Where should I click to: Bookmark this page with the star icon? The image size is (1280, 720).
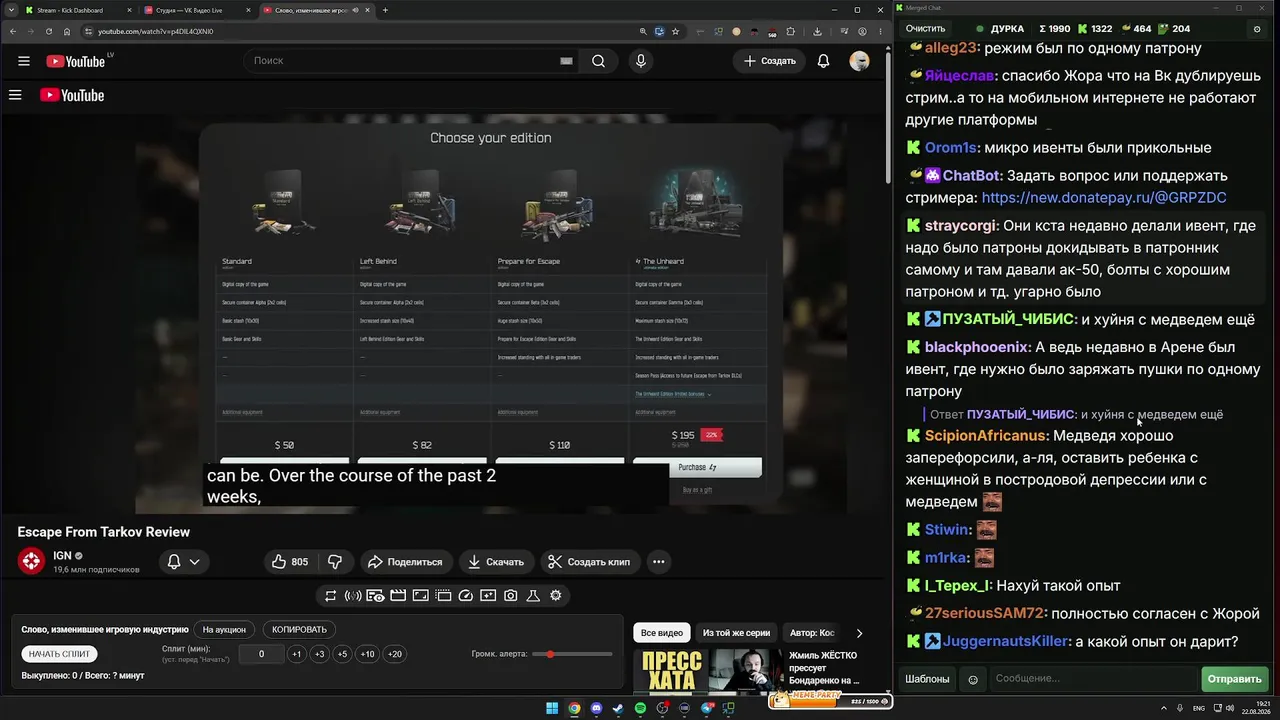tap(674, 31)
